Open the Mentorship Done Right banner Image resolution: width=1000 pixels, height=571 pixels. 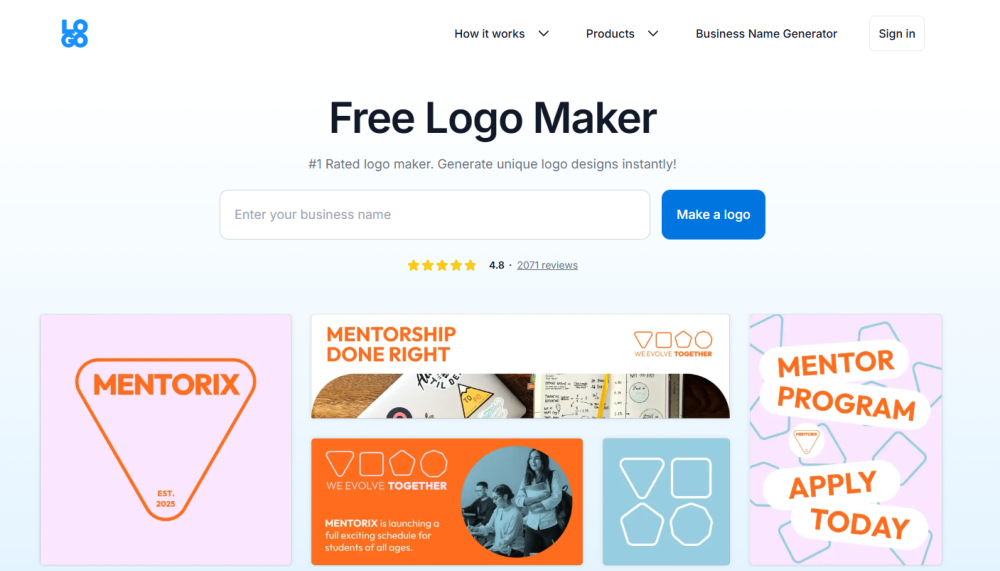520,366
